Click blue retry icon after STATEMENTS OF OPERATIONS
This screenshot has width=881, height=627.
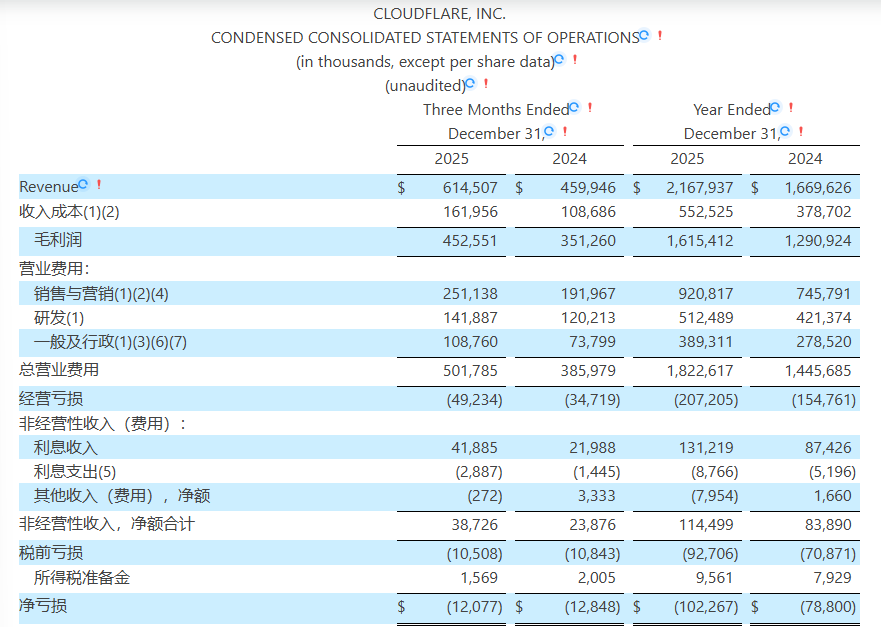pyautogui.click(x=645, y=36)
